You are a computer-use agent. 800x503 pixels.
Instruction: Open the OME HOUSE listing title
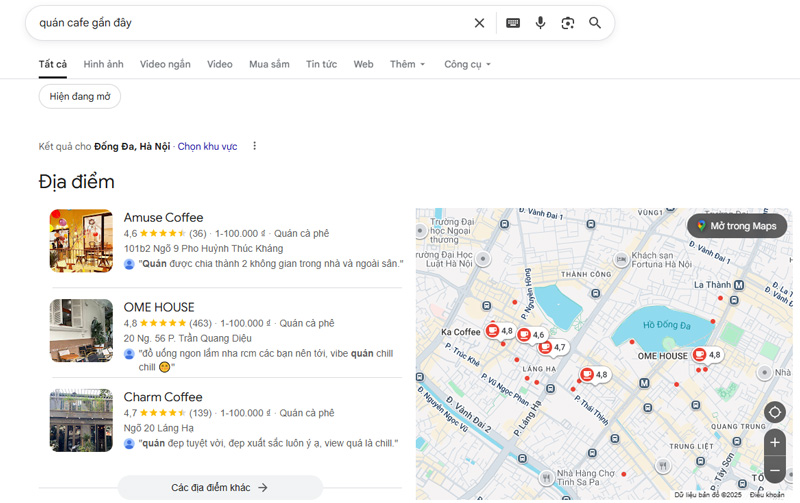(159, 307)
